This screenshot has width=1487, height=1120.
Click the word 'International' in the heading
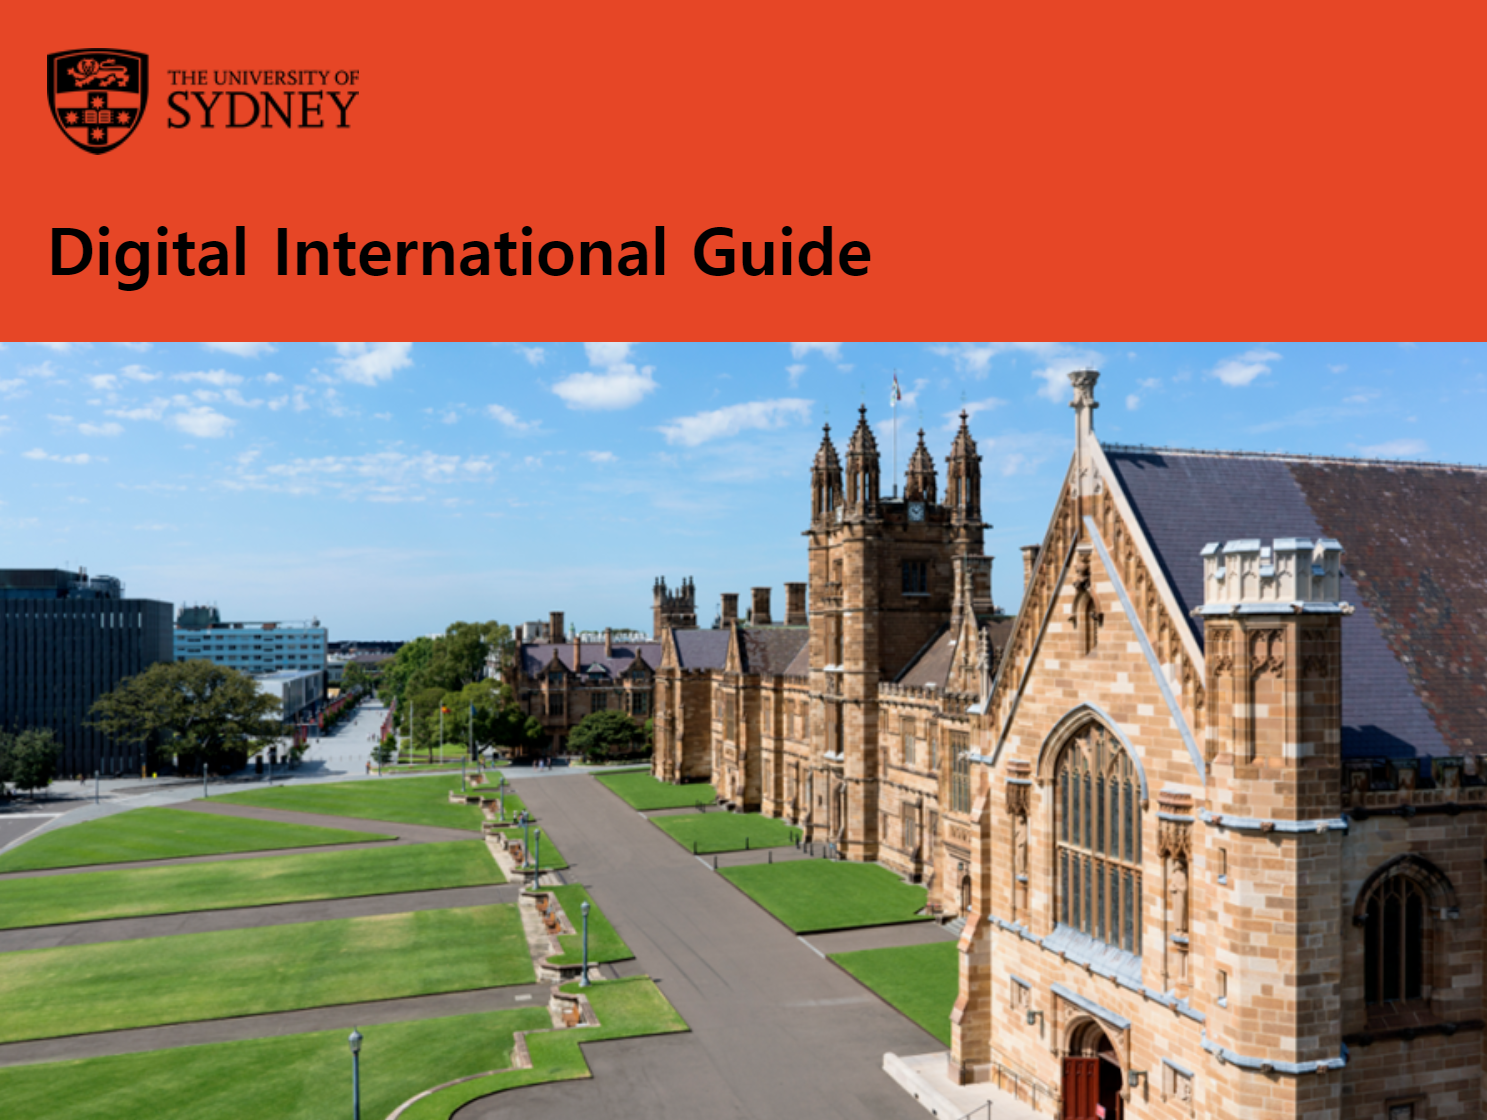tap(470, 252)
